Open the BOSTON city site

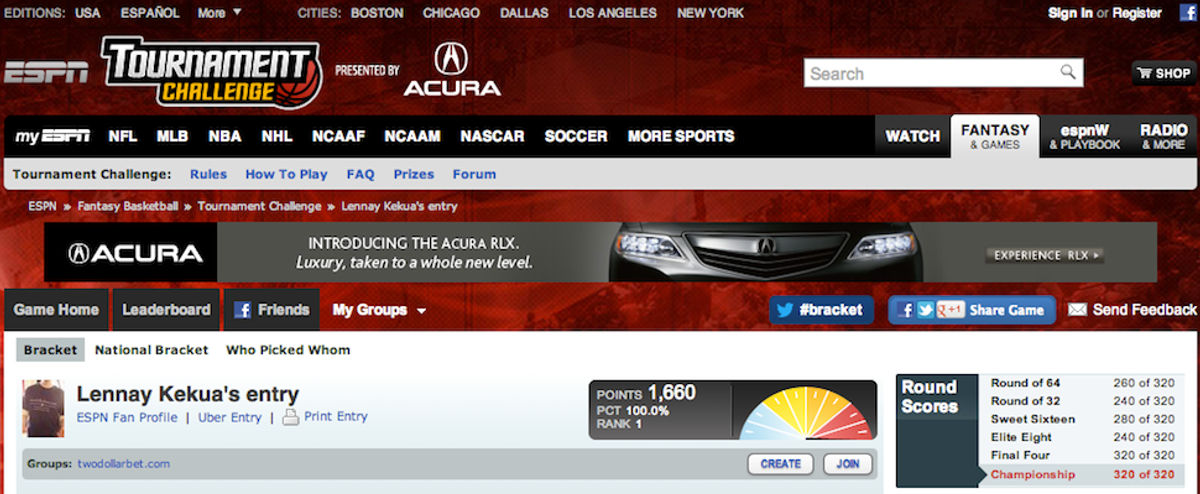pyautogui.click(x=377, y=13)
